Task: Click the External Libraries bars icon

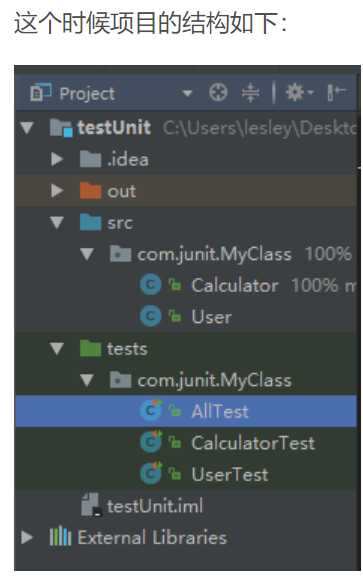Action: click(x=60, y=537)
